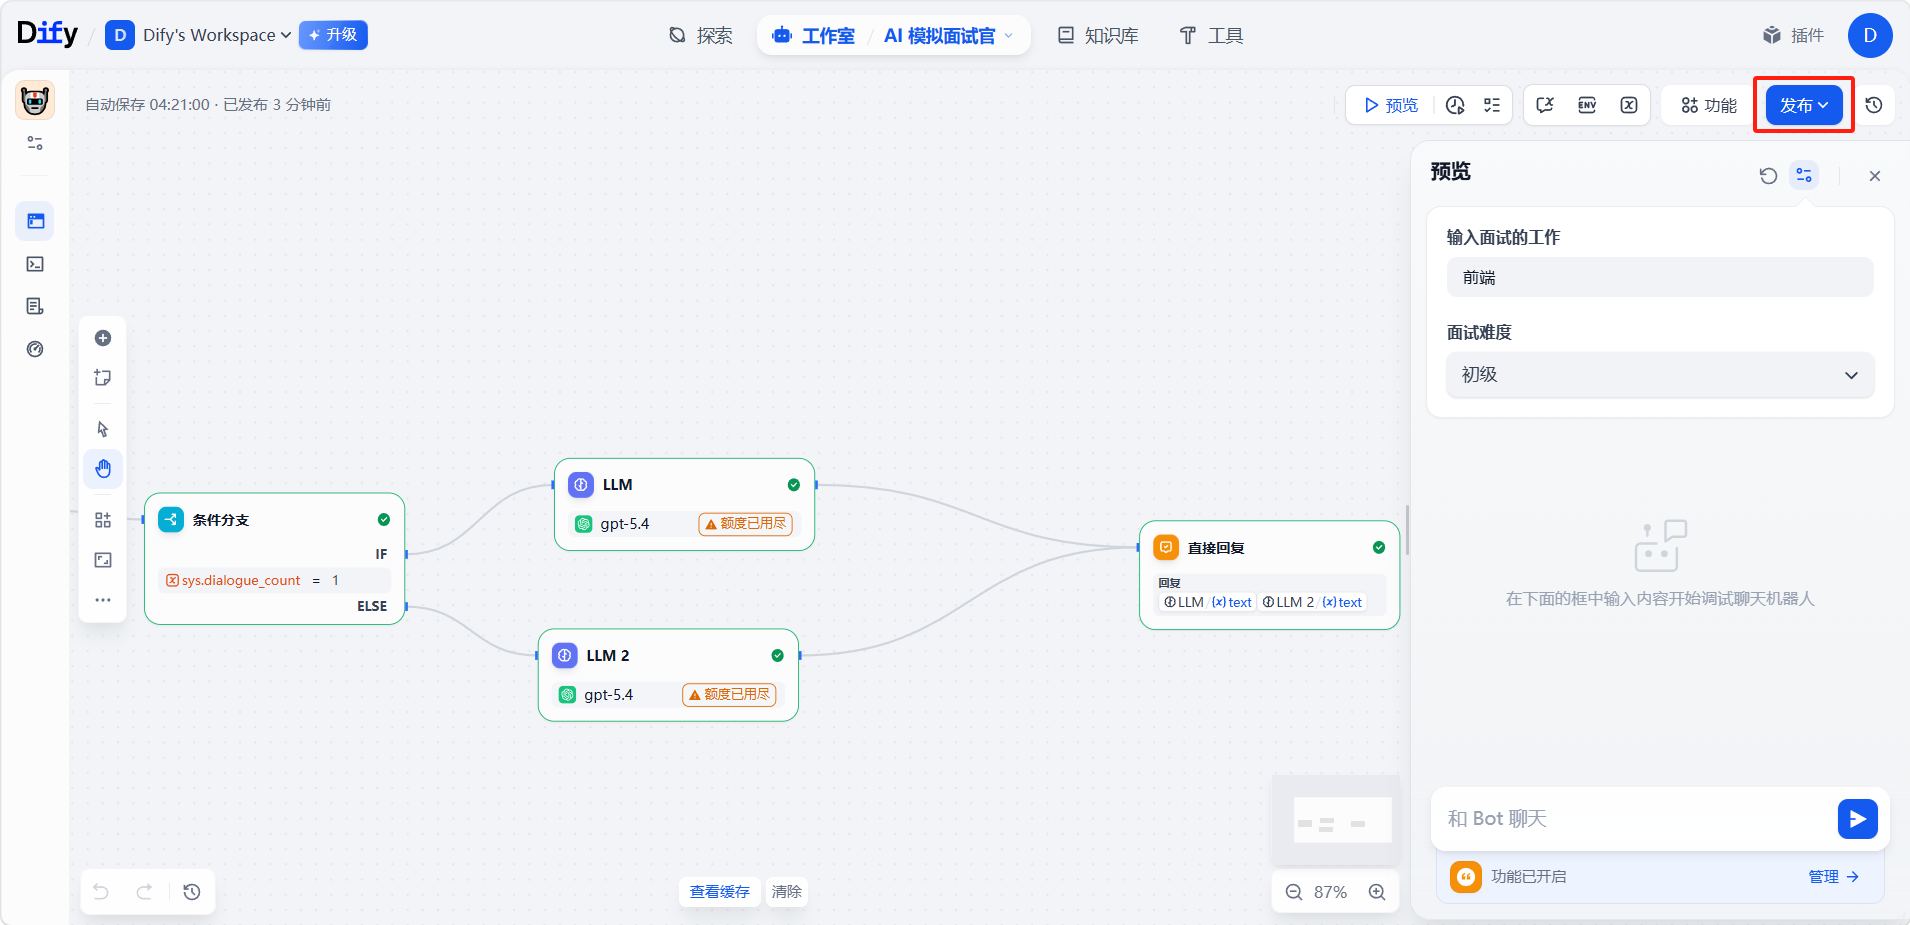Click the add node plus icon
The image size is (1910, 925).
pyautogui.click(x=102, y=338)
